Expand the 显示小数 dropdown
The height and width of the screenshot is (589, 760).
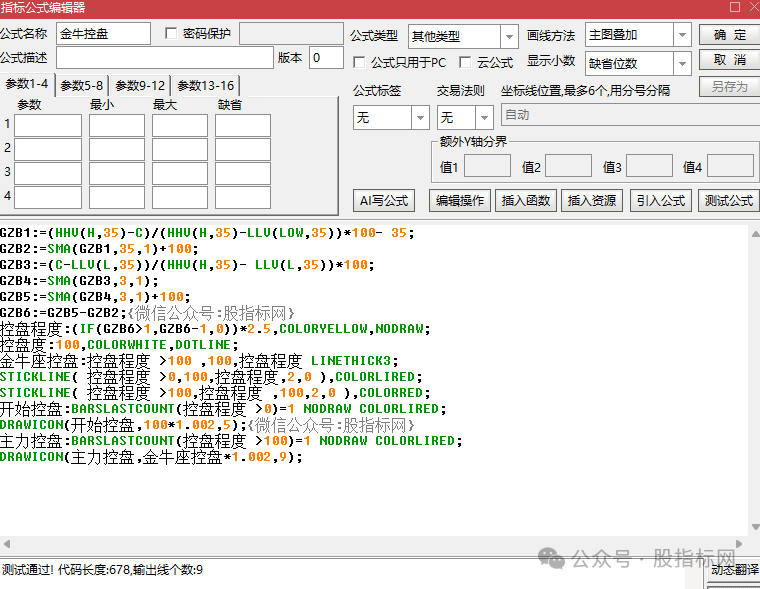(x=682, y=64)
